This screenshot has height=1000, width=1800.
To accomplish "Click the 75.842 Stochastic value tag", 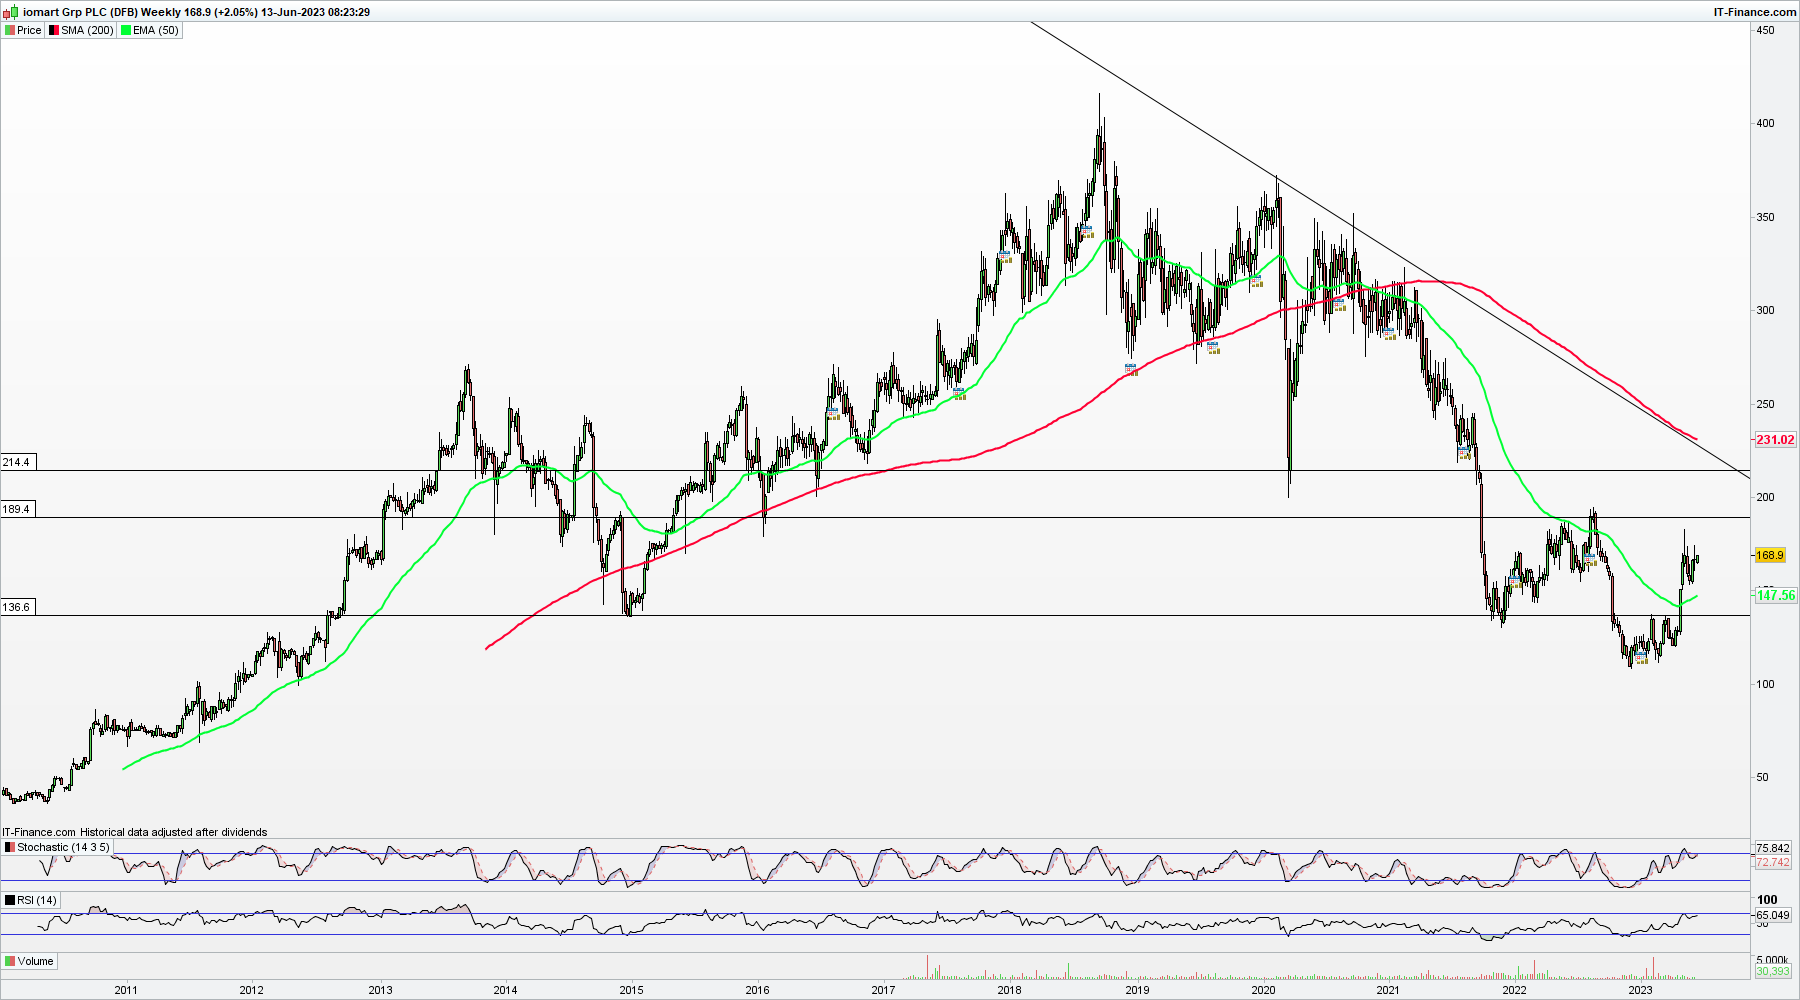I will coord(1772,848).
